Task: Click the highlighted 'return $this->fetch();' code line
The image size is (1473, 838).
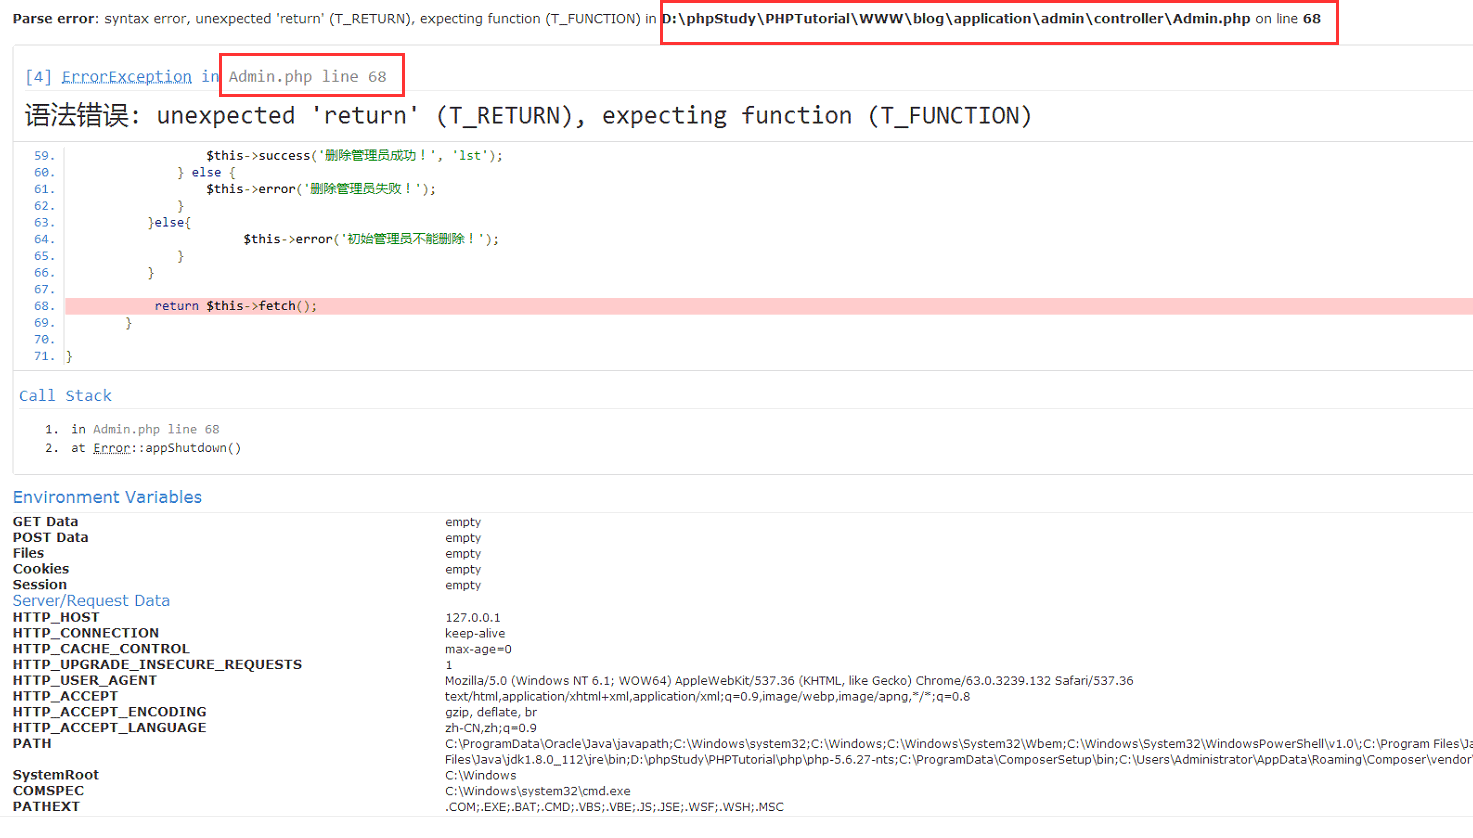Action: [235, 306]
